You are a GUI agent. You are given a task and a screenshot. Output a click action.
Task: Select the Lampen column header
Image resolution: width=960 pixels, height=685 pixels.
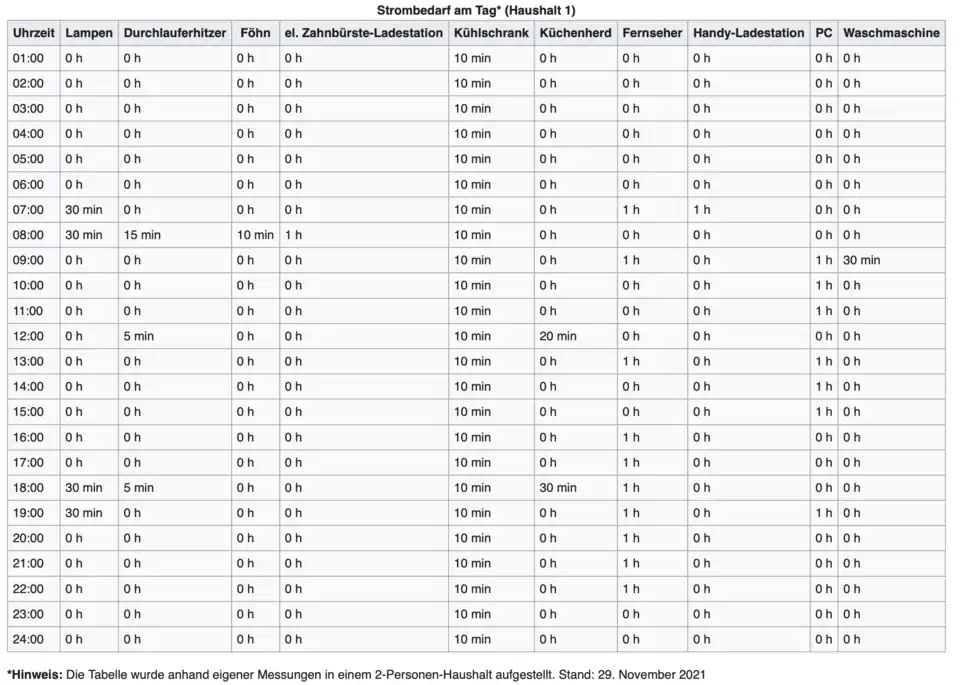pyautogui.click(x=89, y=33)
